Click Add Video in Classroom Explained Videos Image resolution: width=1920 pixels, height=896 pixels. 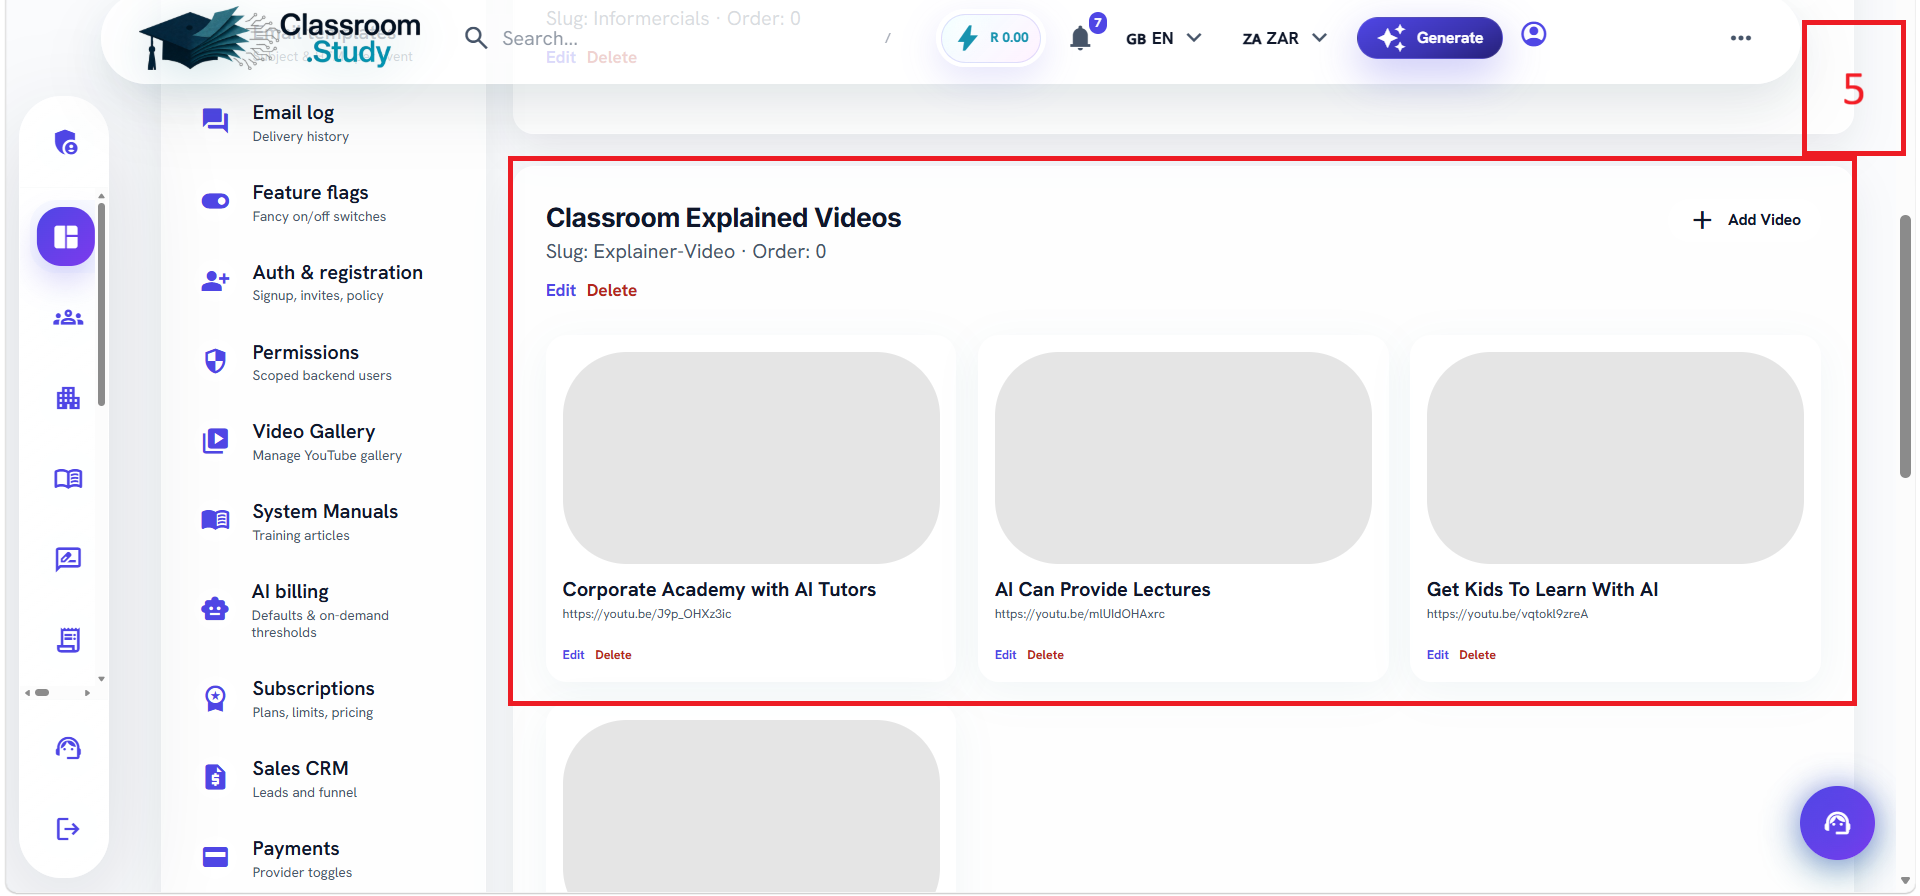tap(1747, 220)
